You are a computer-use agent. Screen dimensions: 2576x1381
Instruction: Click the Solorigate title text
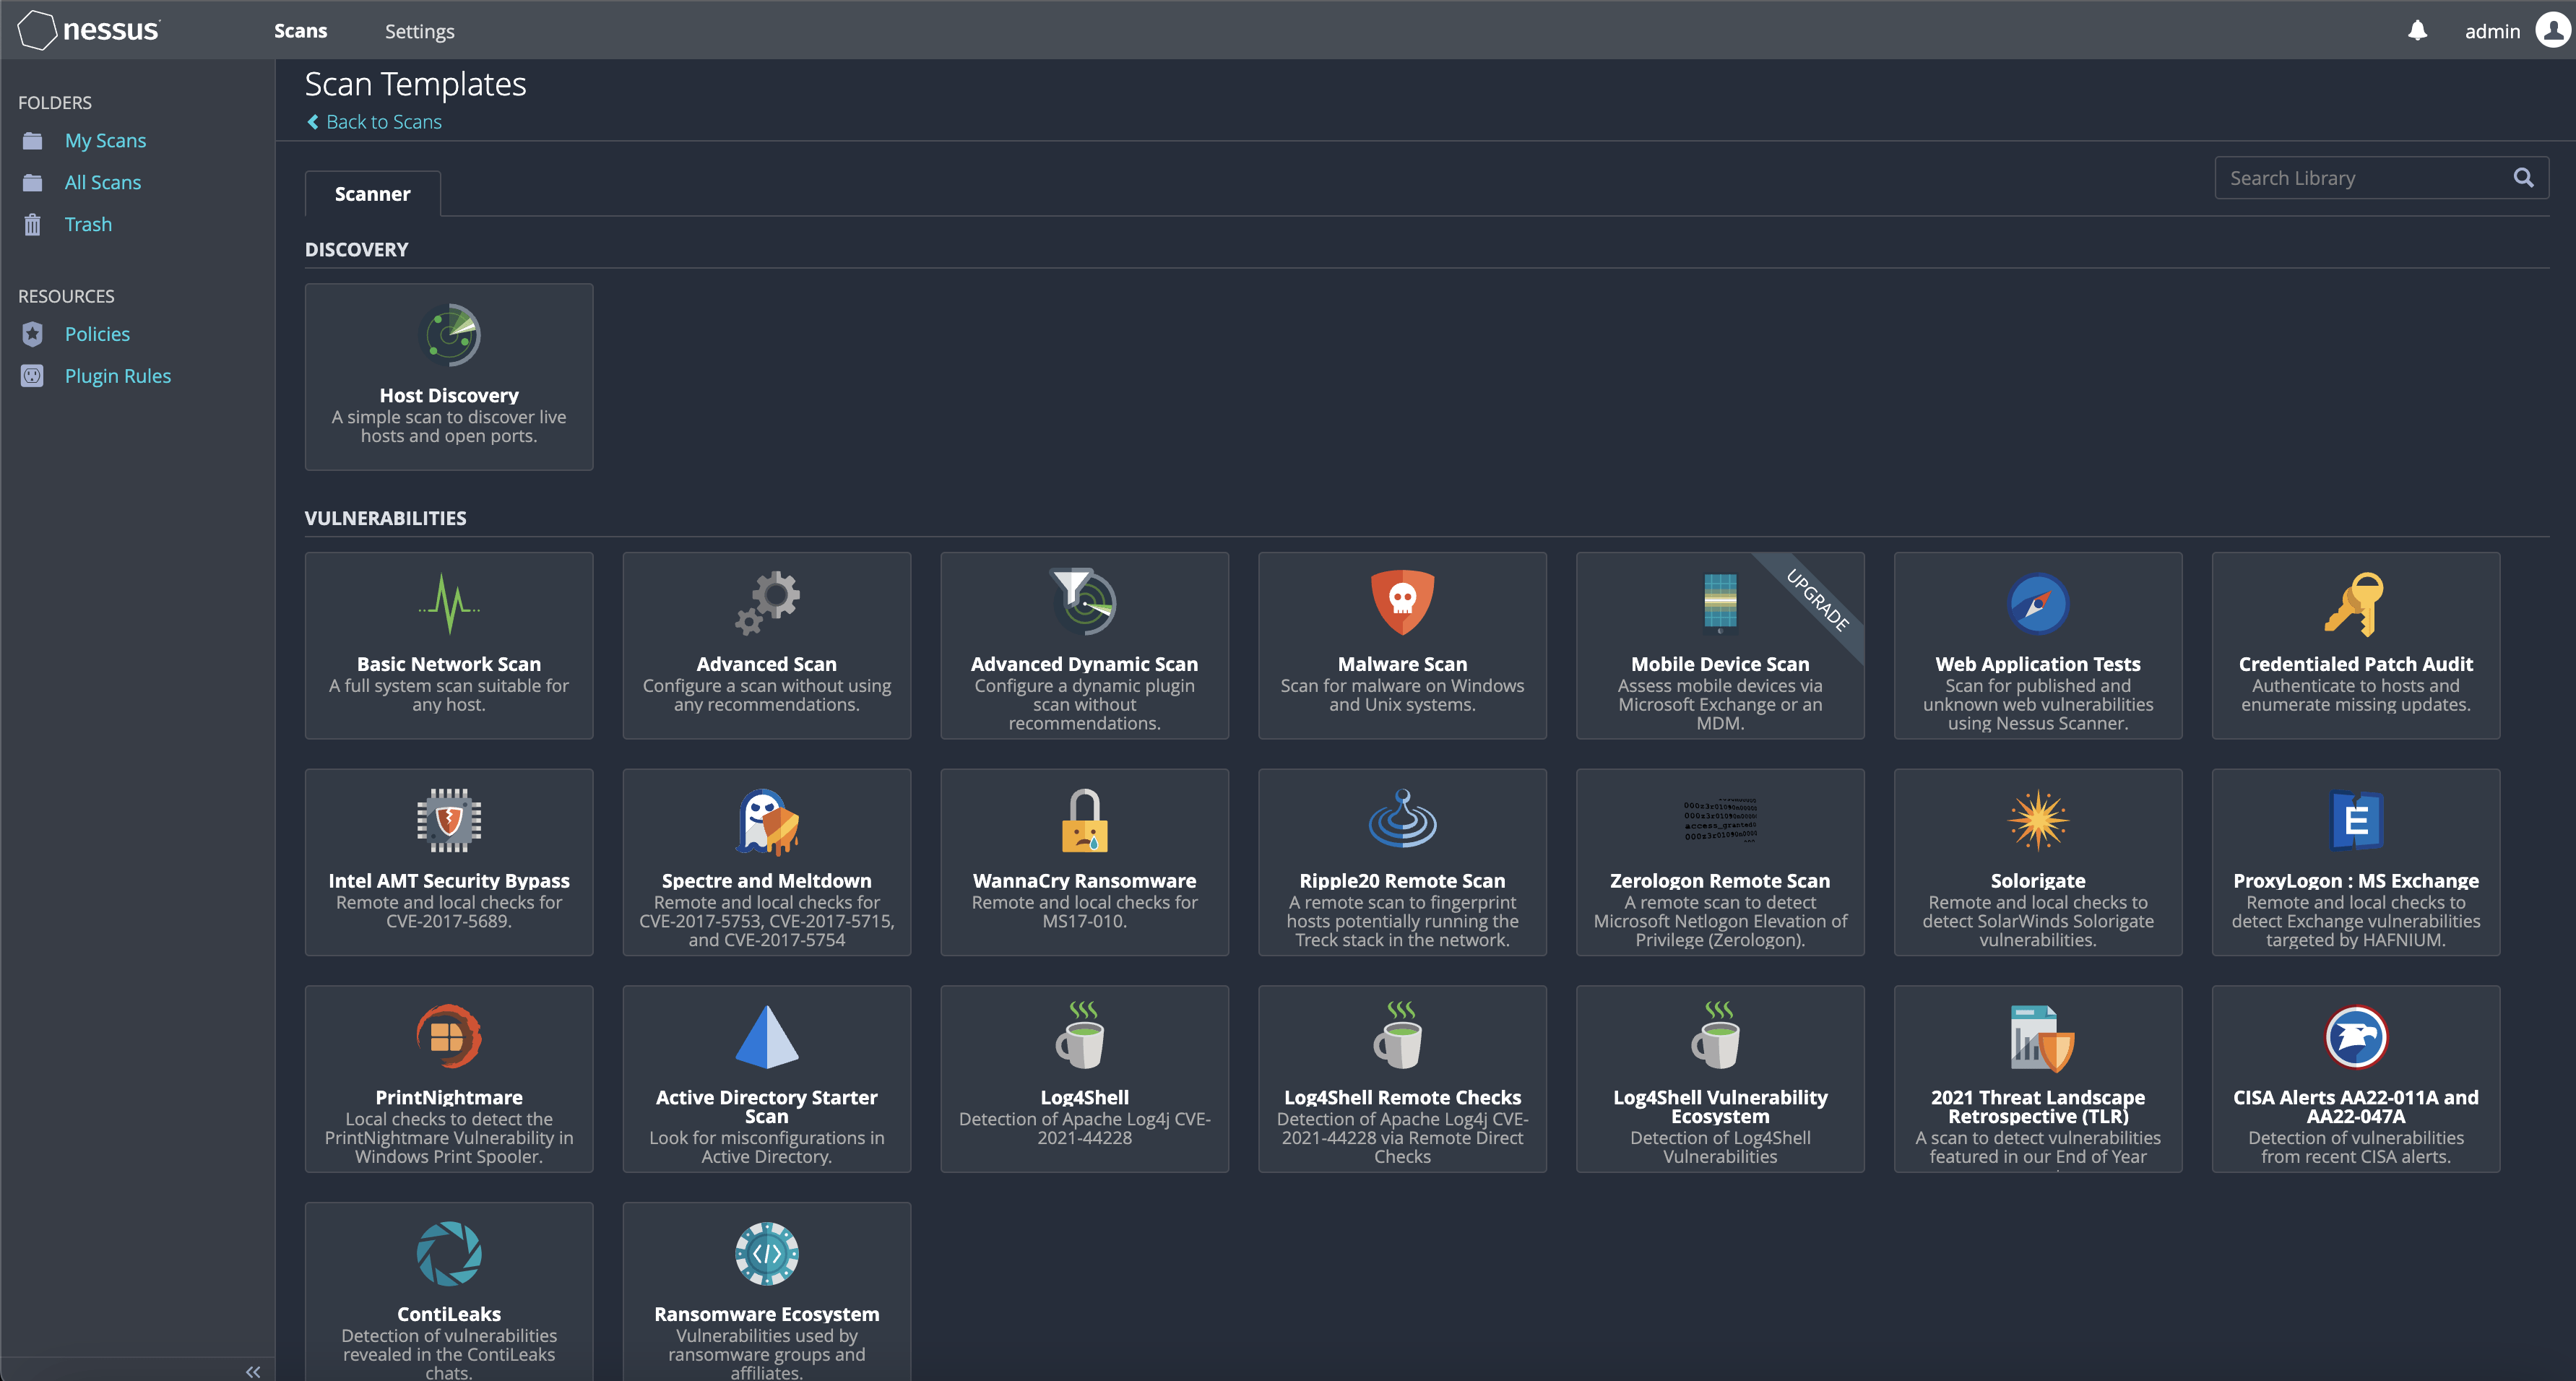[2038, 881]
